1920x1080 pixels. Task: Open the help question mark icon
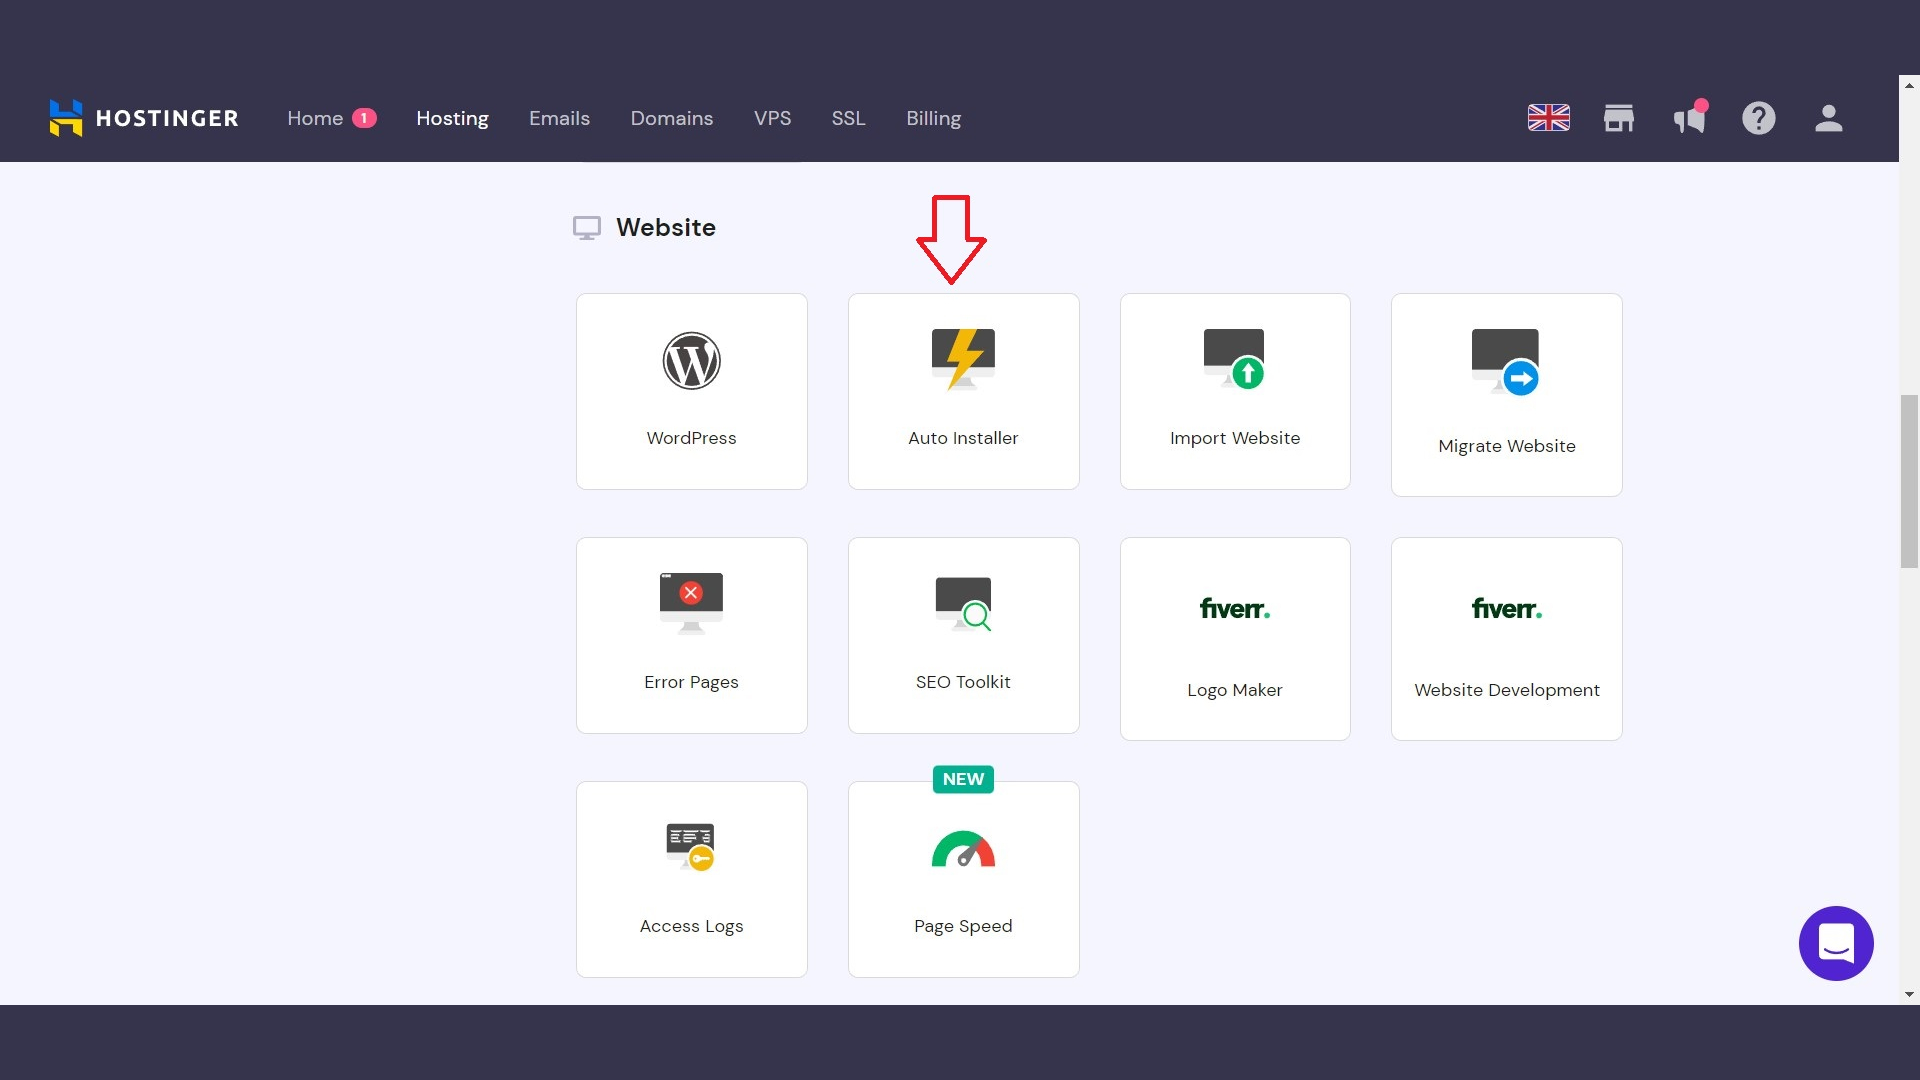click(x=1758, y=118)
